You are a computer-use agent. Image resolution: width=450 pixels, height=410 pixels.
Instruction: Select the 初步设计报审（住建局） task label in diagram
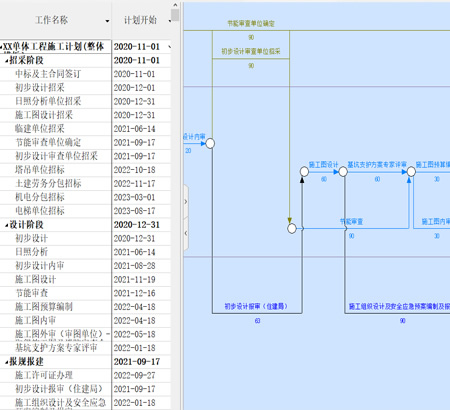256,306
